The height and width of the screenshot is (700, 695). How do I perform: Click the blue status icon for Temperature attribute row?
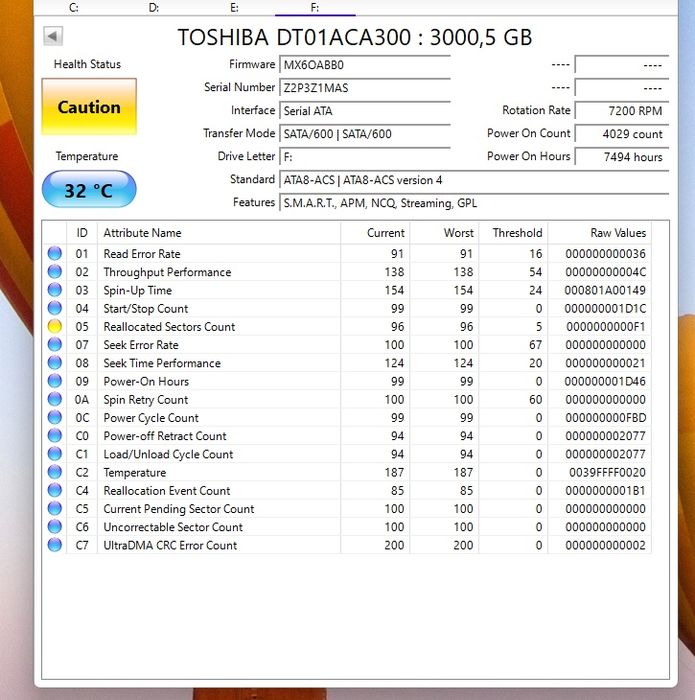coord(55,472)
